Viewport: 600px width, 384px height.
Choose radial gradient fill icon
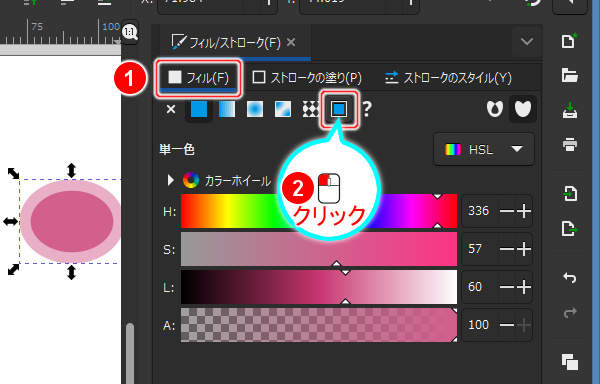pyautogui.click(x=255, y=109)
